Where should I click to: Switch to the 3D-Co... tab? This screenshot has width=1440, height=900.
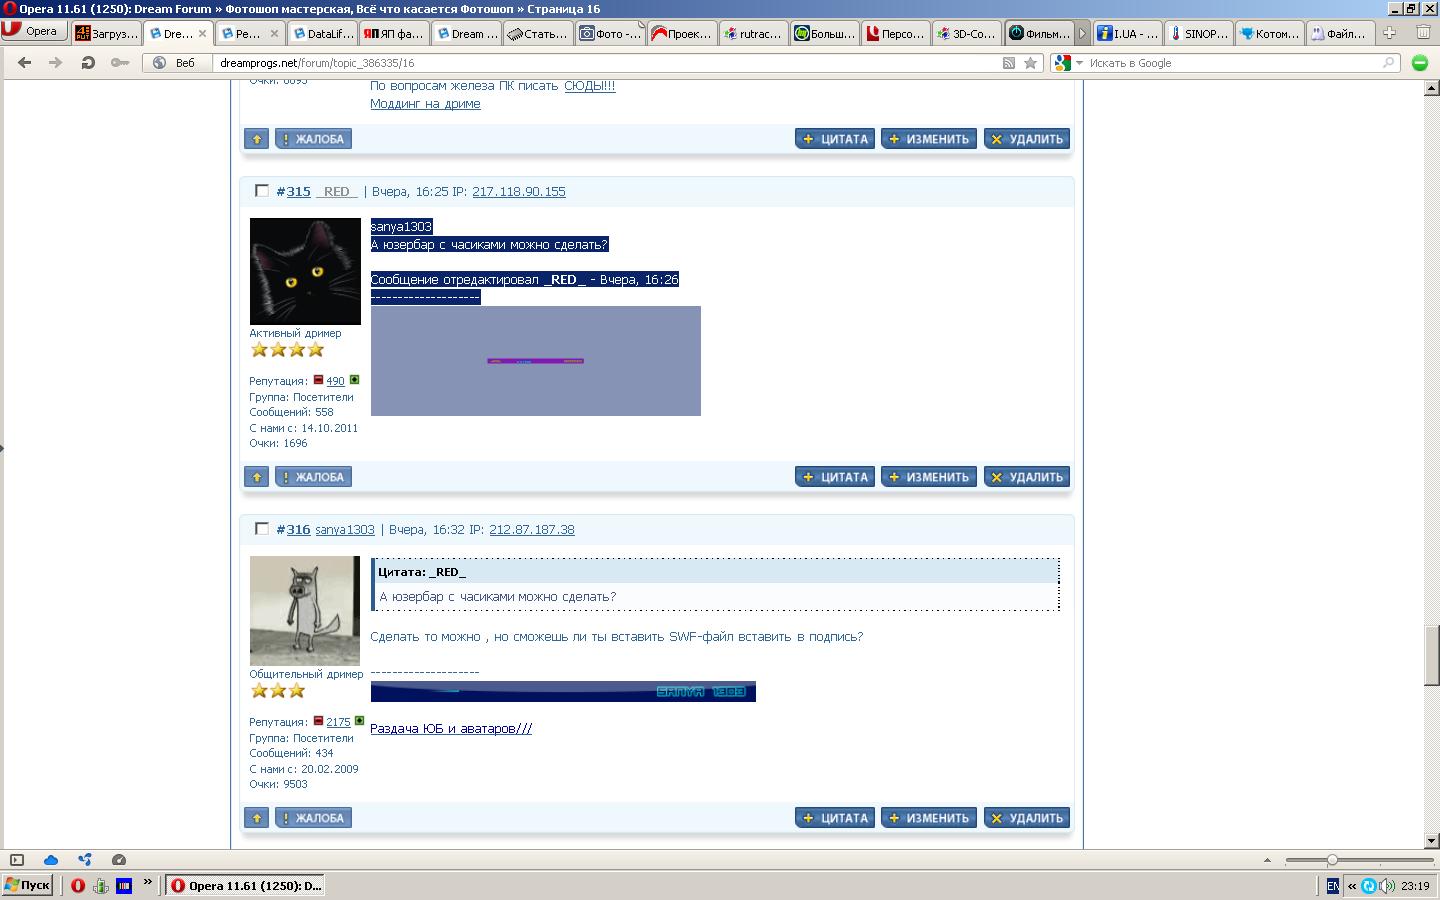click(967, 33)
